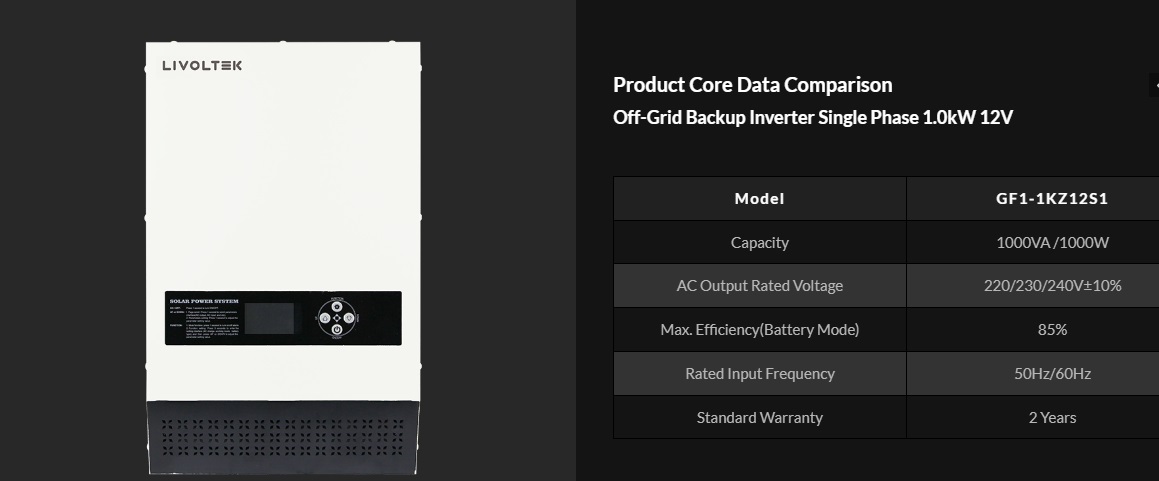Click the 1000VA/1000W value
This screenshot has width=1159, height=481.
(x=1052, y=242)
